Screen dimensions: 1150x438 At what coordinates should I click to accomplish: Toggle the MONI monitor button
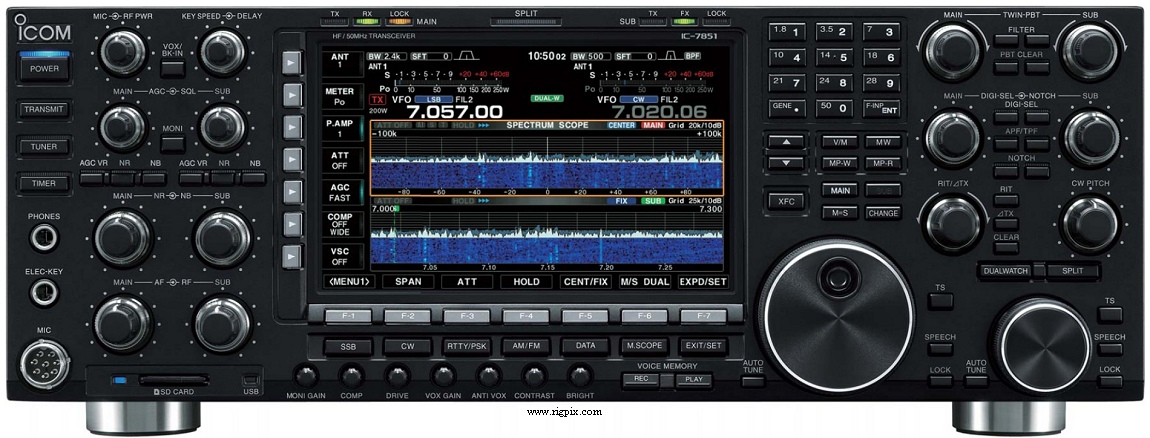click(x=172, y=144)
